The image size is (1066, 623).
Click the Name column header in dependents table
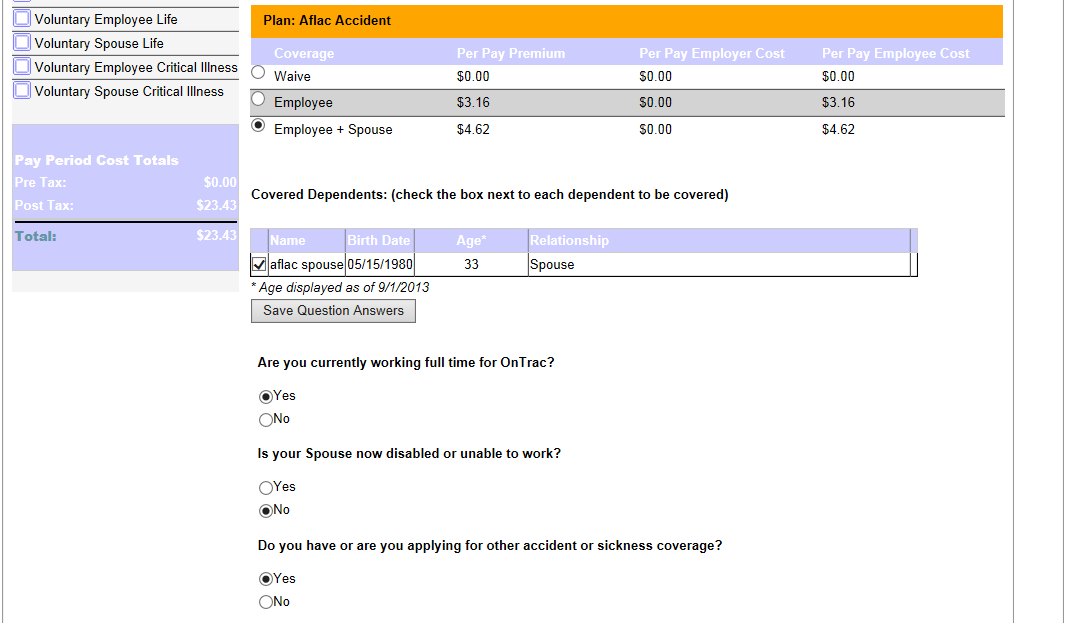click(x=288, y=240)
